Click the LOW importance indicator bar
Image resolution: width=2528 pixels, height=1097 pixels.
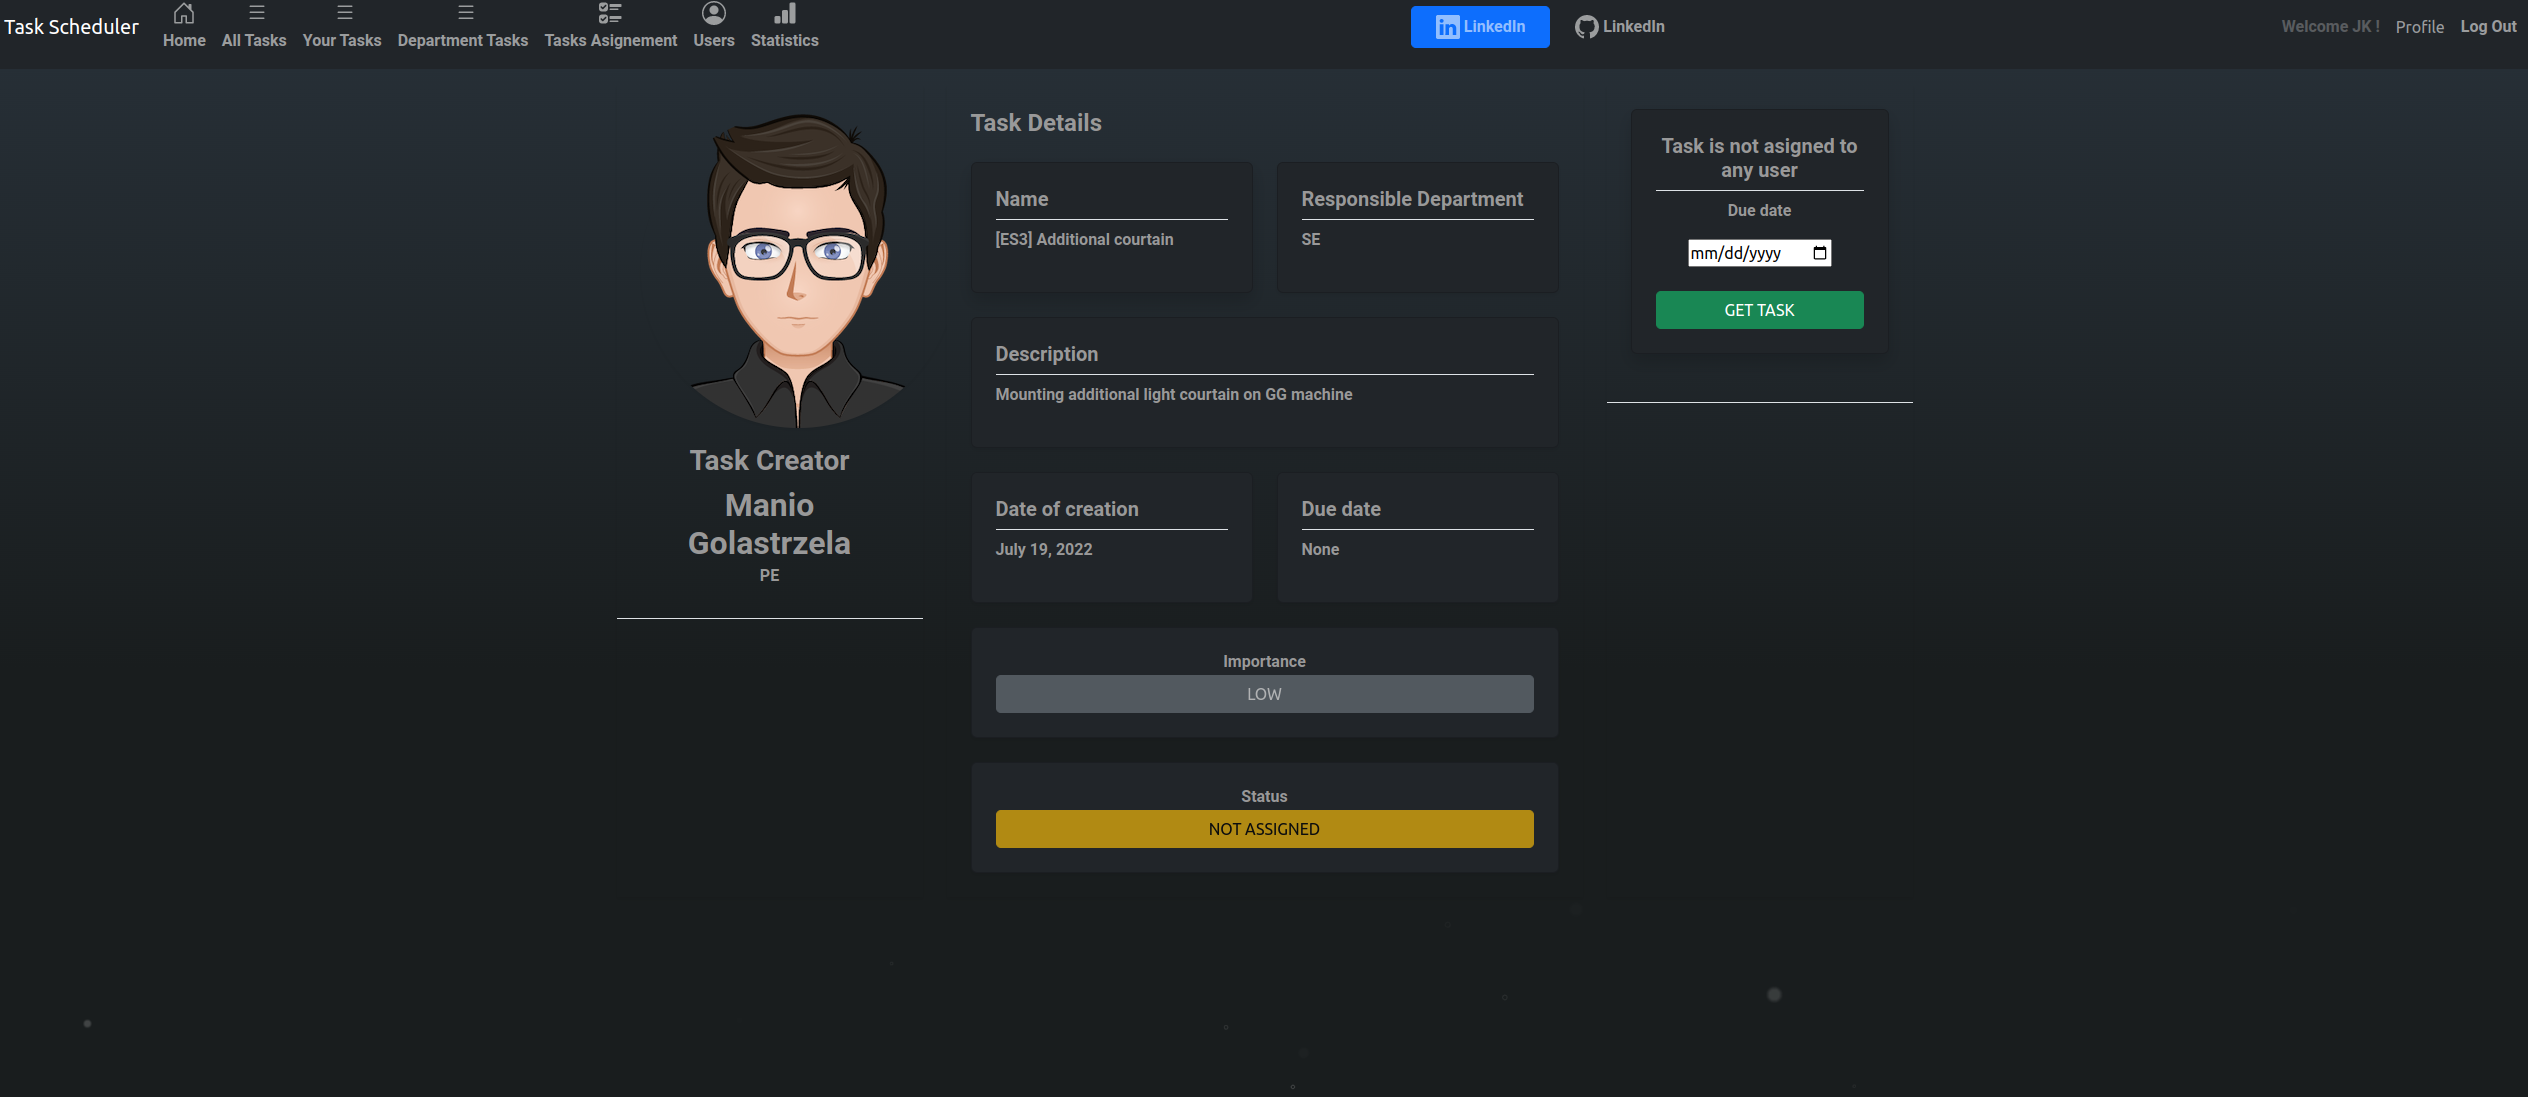[1263, 693]
